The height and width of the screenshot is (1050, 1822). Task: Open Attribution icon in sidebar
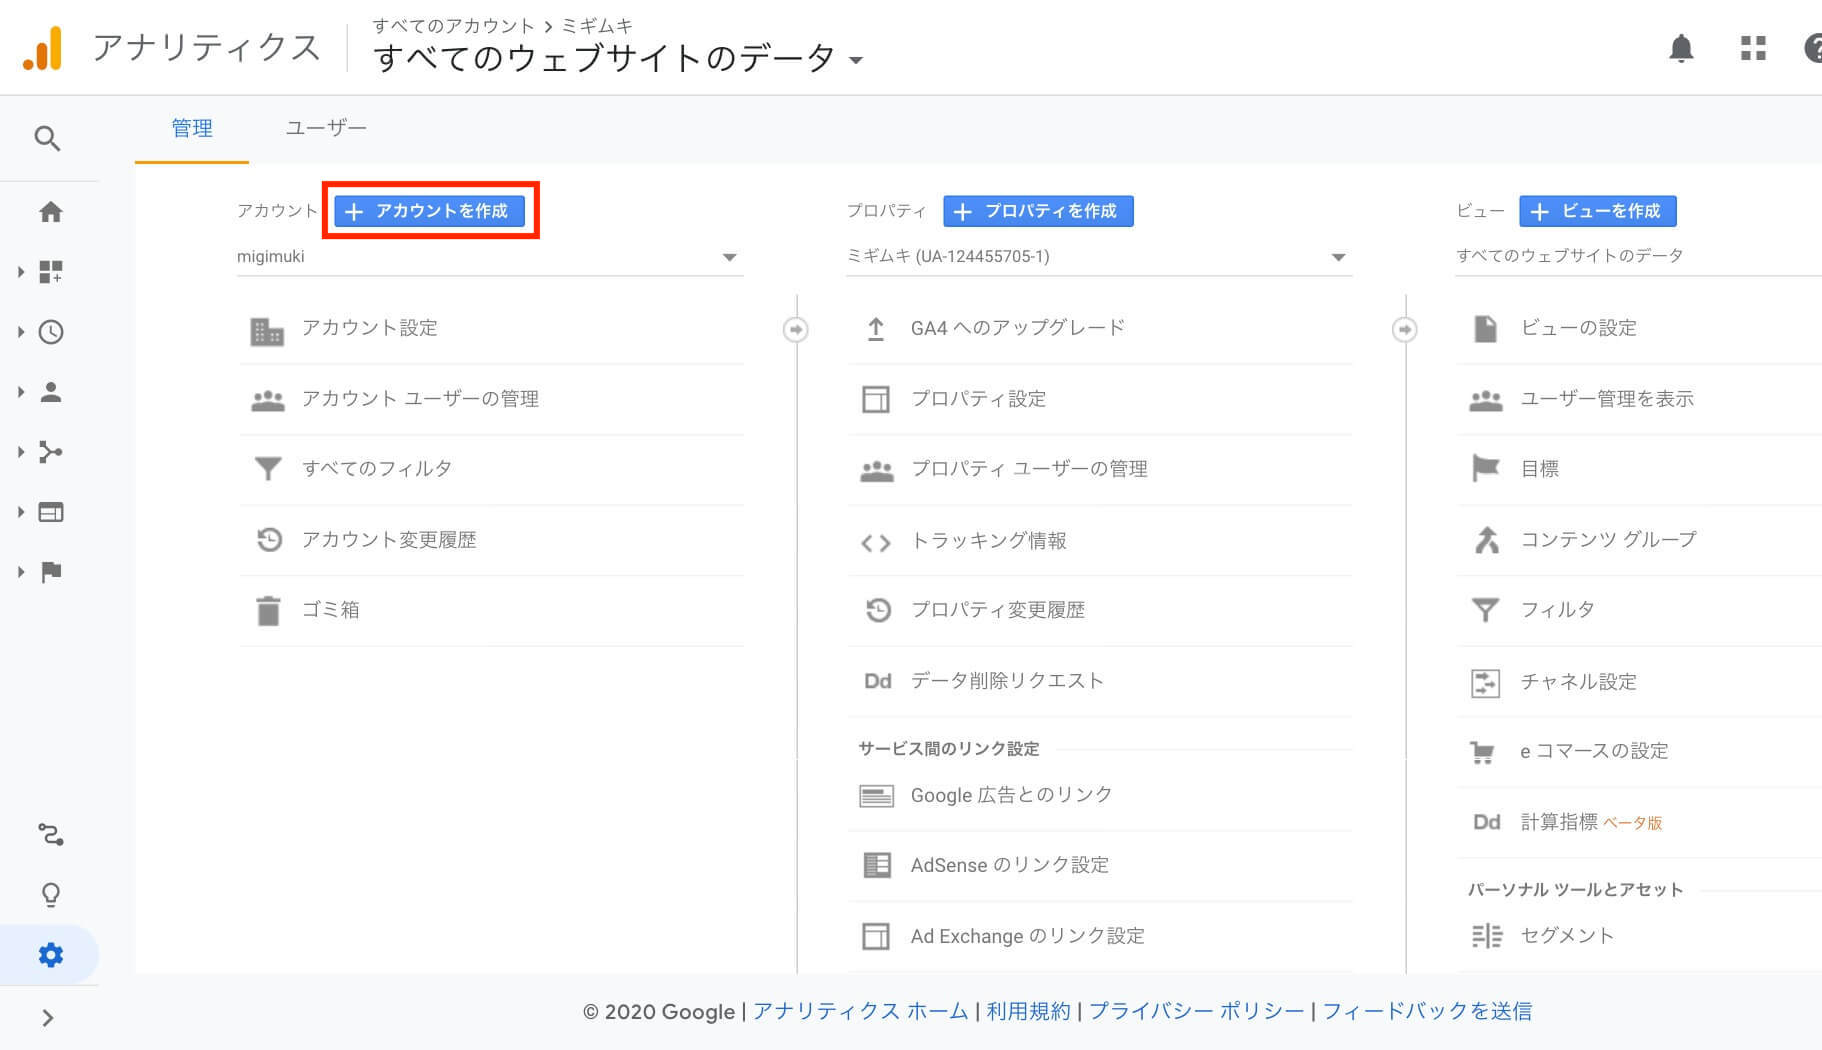(51, 834)
